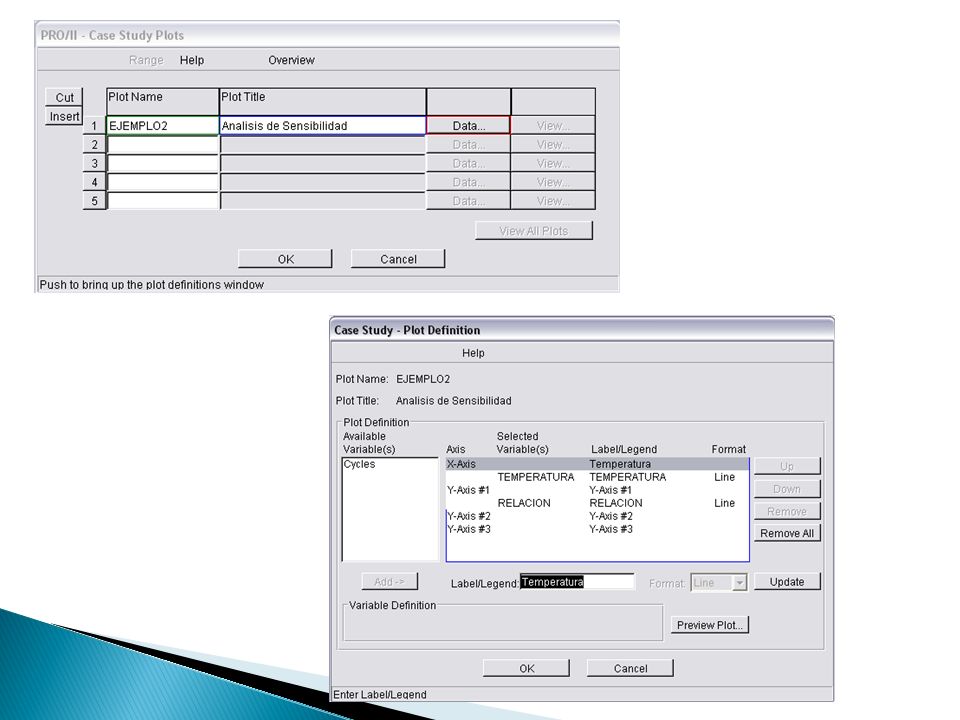The width and height of the screenshot is (960, 720).
Task: Click View button in row 2
Action: (x=553, y=144)
